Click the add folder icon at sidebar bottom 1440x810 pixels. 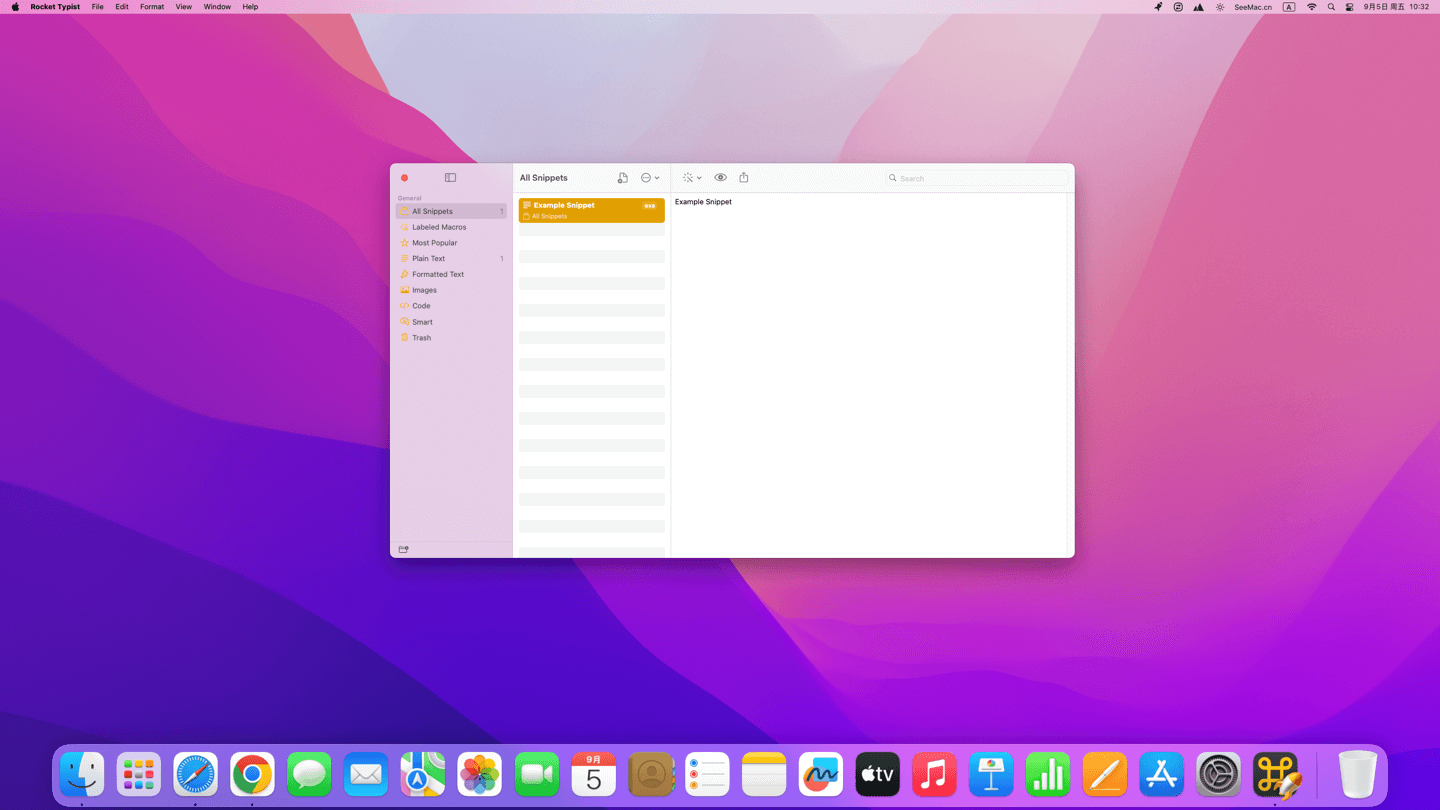click(x=404, y=549)
